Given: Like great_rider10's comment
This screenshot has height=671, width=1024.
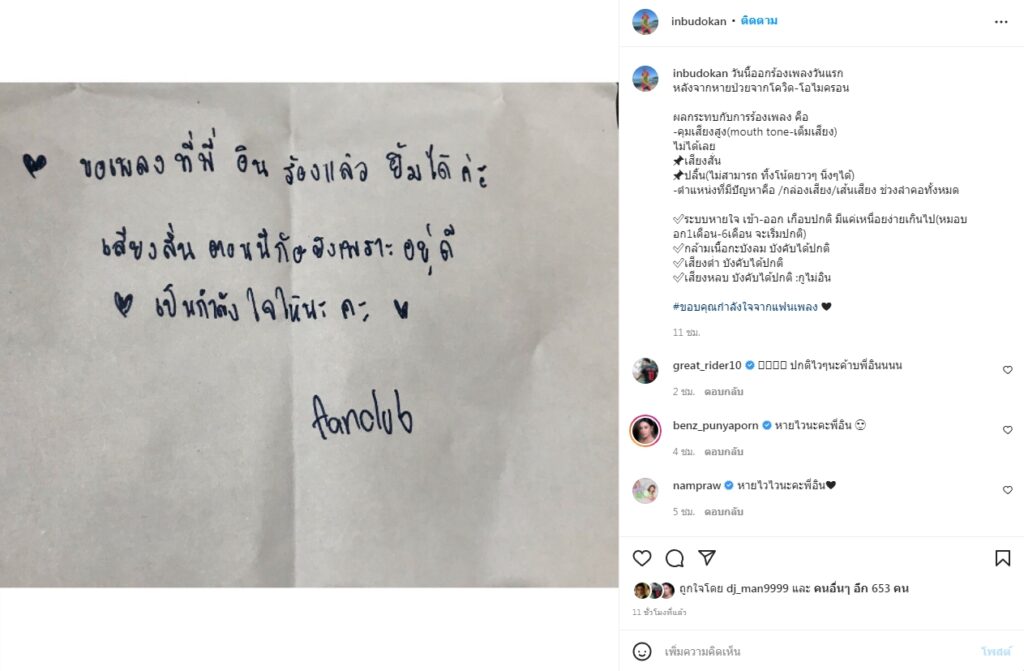Looking at the screenshot, I should pyautogui.click(x=1008, y=370).
